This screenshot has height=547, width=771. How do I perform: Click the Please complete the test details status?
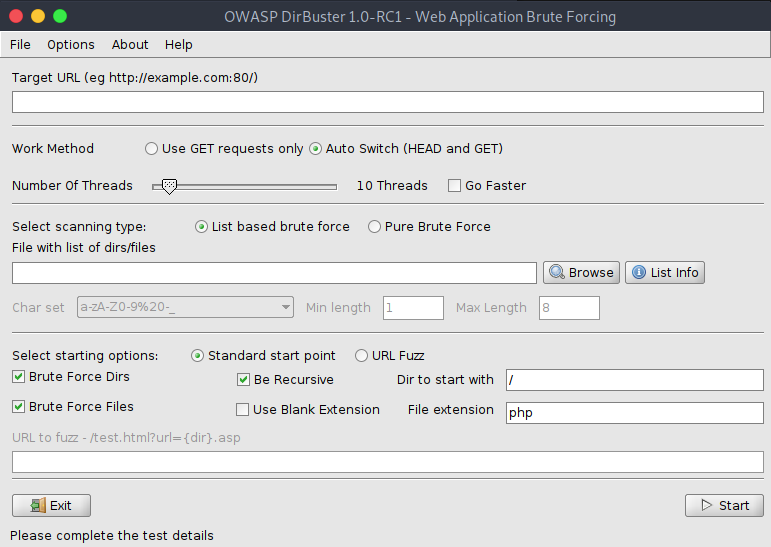tap(112, 535)
